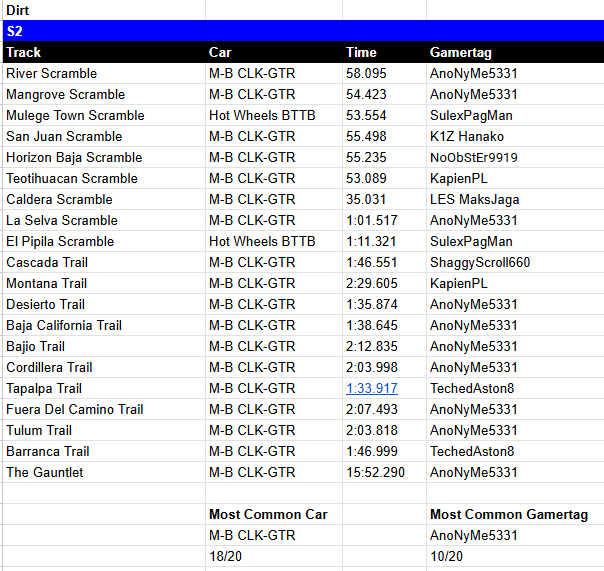Click the Time column header
This screenshot has width=604, height=571.
384,52
